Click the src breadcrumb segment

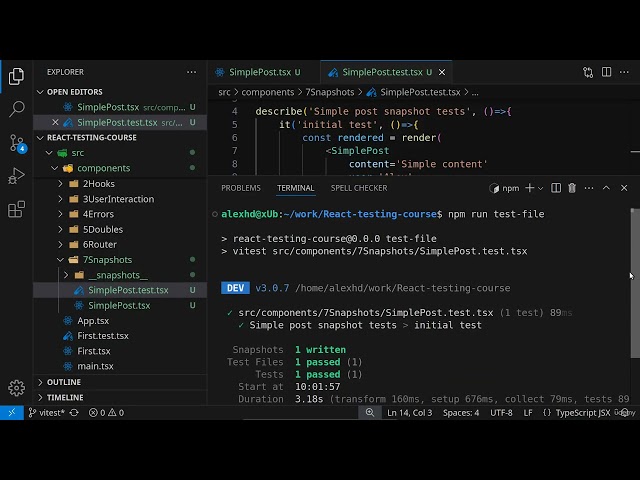click(x=224, y=92)
